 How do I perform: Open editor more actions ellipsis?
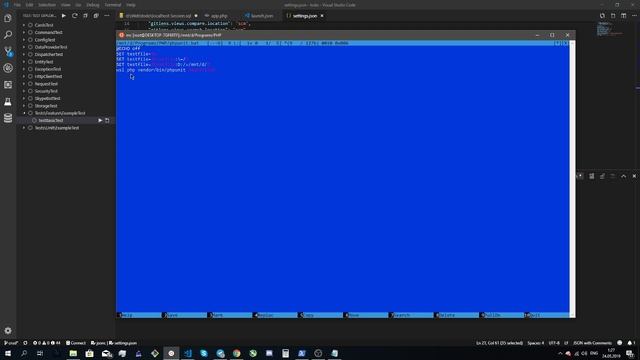634,16
